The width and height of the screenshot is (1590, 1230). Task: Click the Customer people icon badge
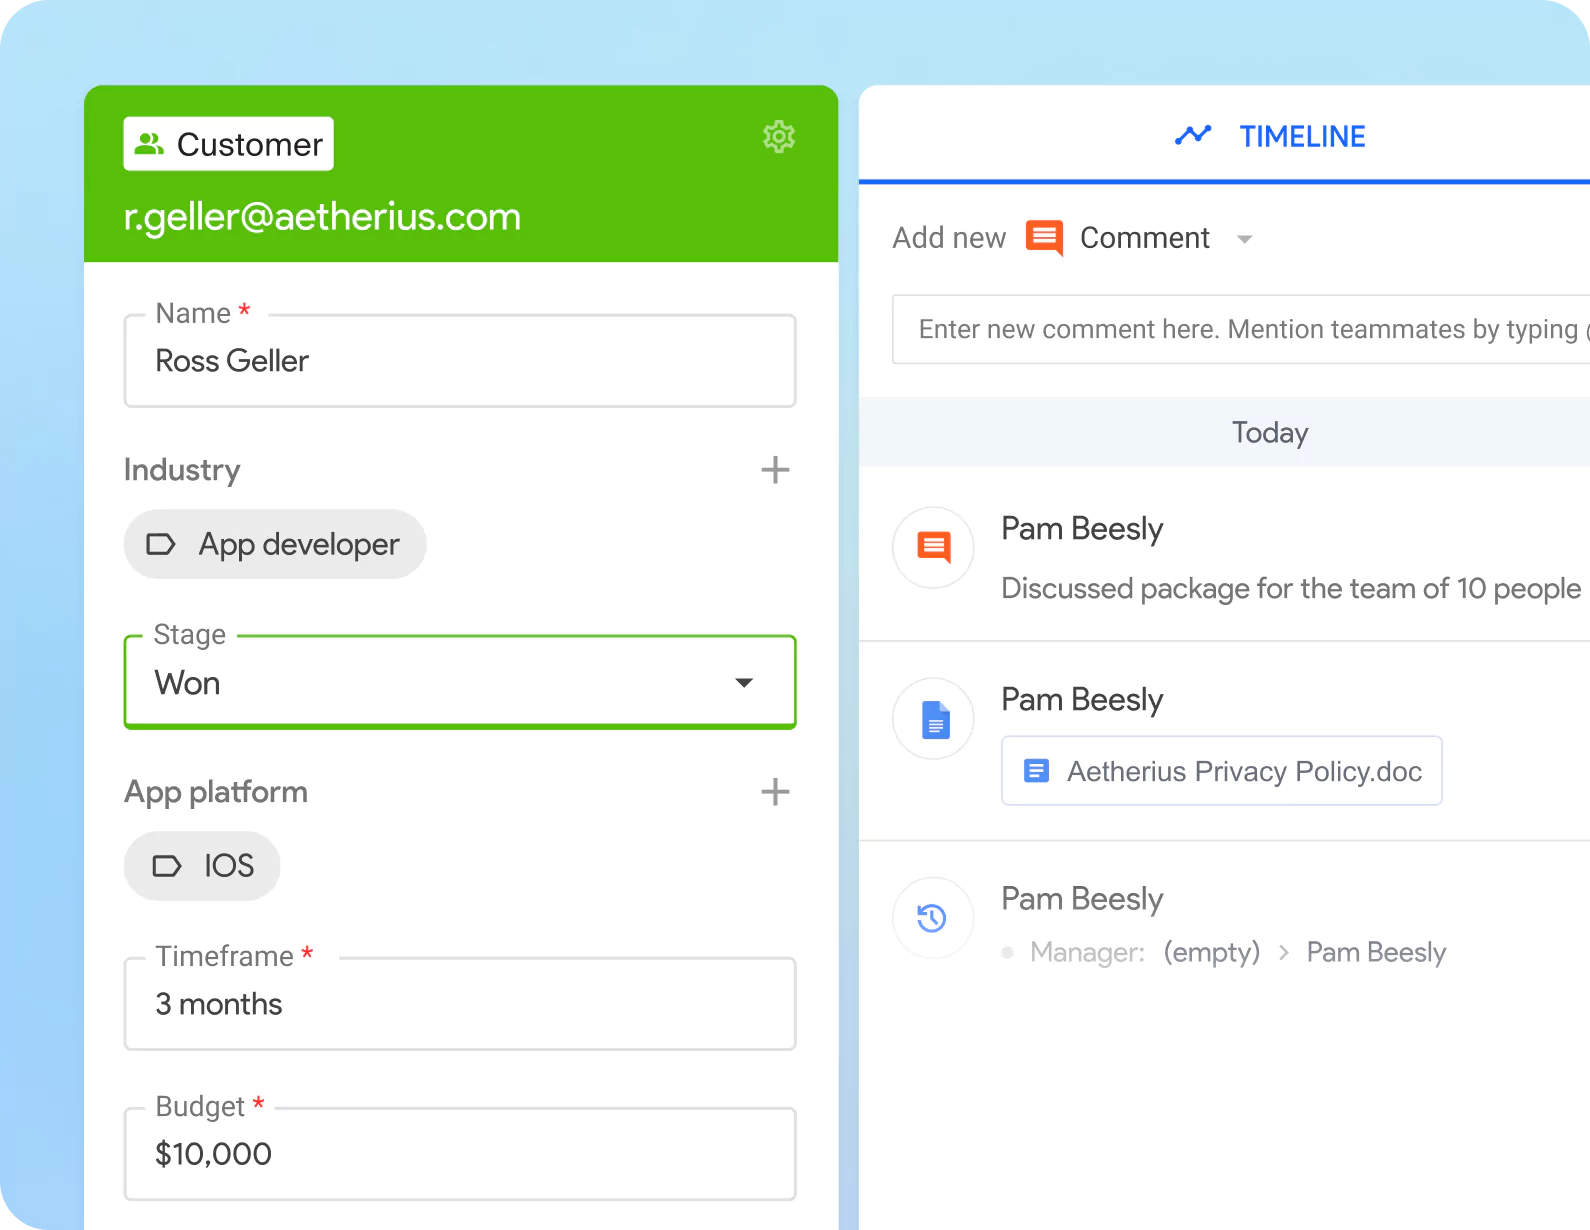coord(150,144)
